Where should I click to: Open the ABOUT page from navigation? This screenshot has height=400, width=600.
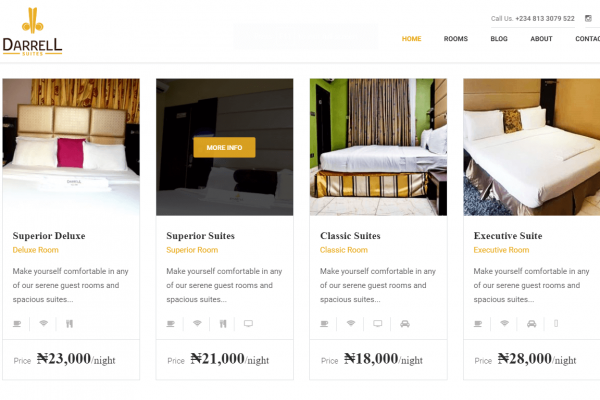coord(541,39)
